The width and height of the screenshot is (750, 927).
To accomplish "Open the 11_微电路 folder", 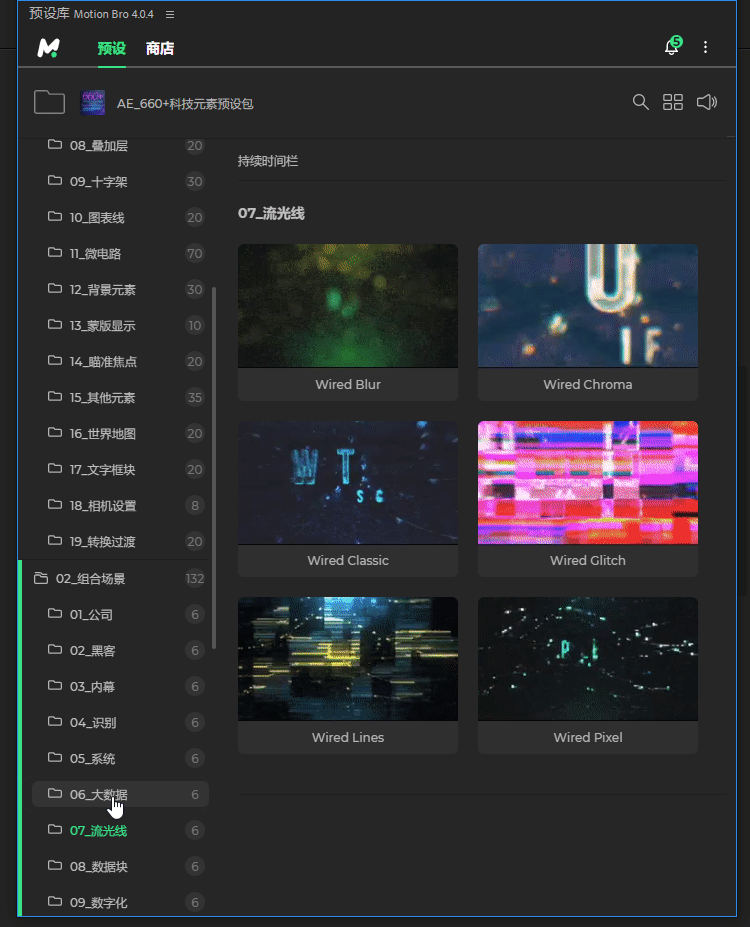I will [x=121, y=254].
